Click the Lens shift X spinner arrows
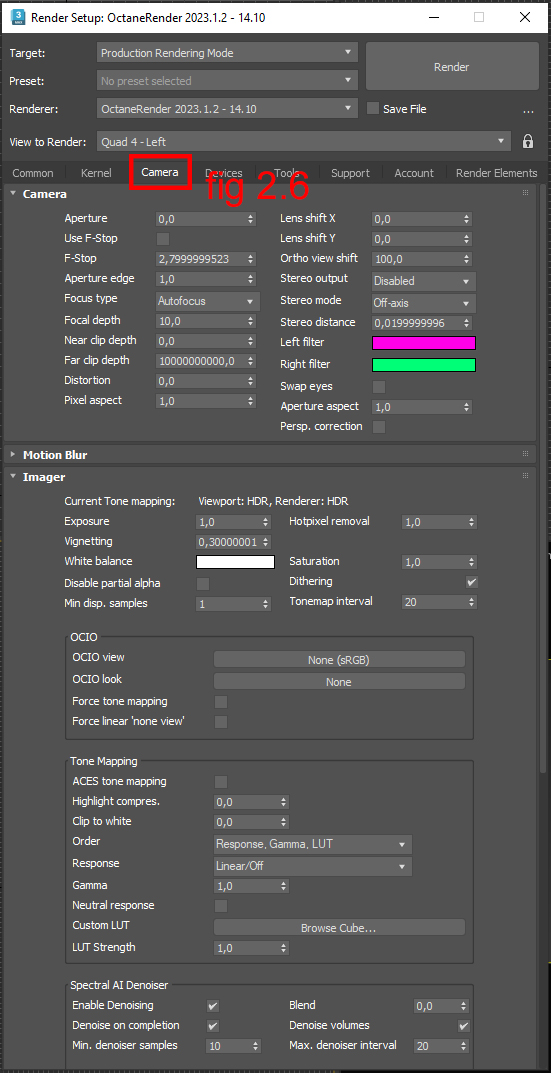 [466, 219]
